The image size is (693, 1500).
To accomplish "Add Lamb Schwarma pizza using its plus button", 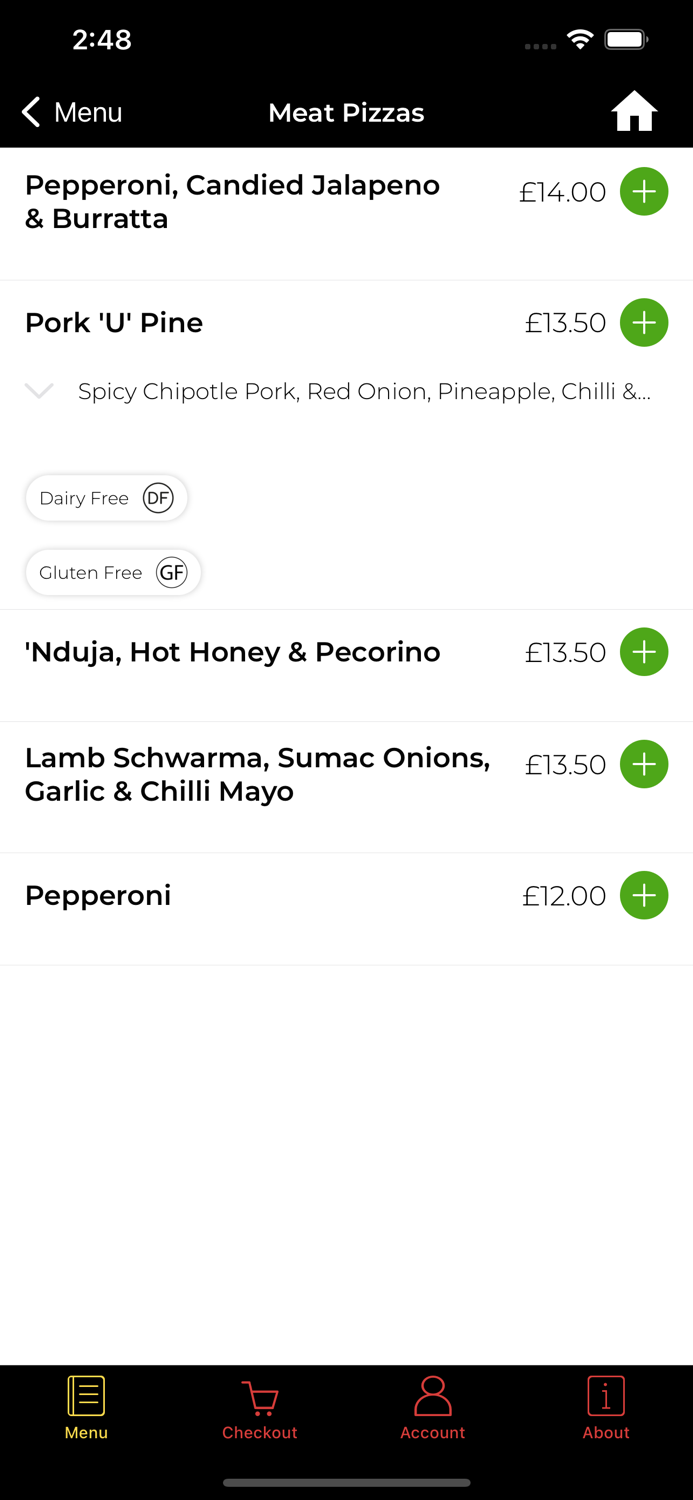I will coord(644,764).
